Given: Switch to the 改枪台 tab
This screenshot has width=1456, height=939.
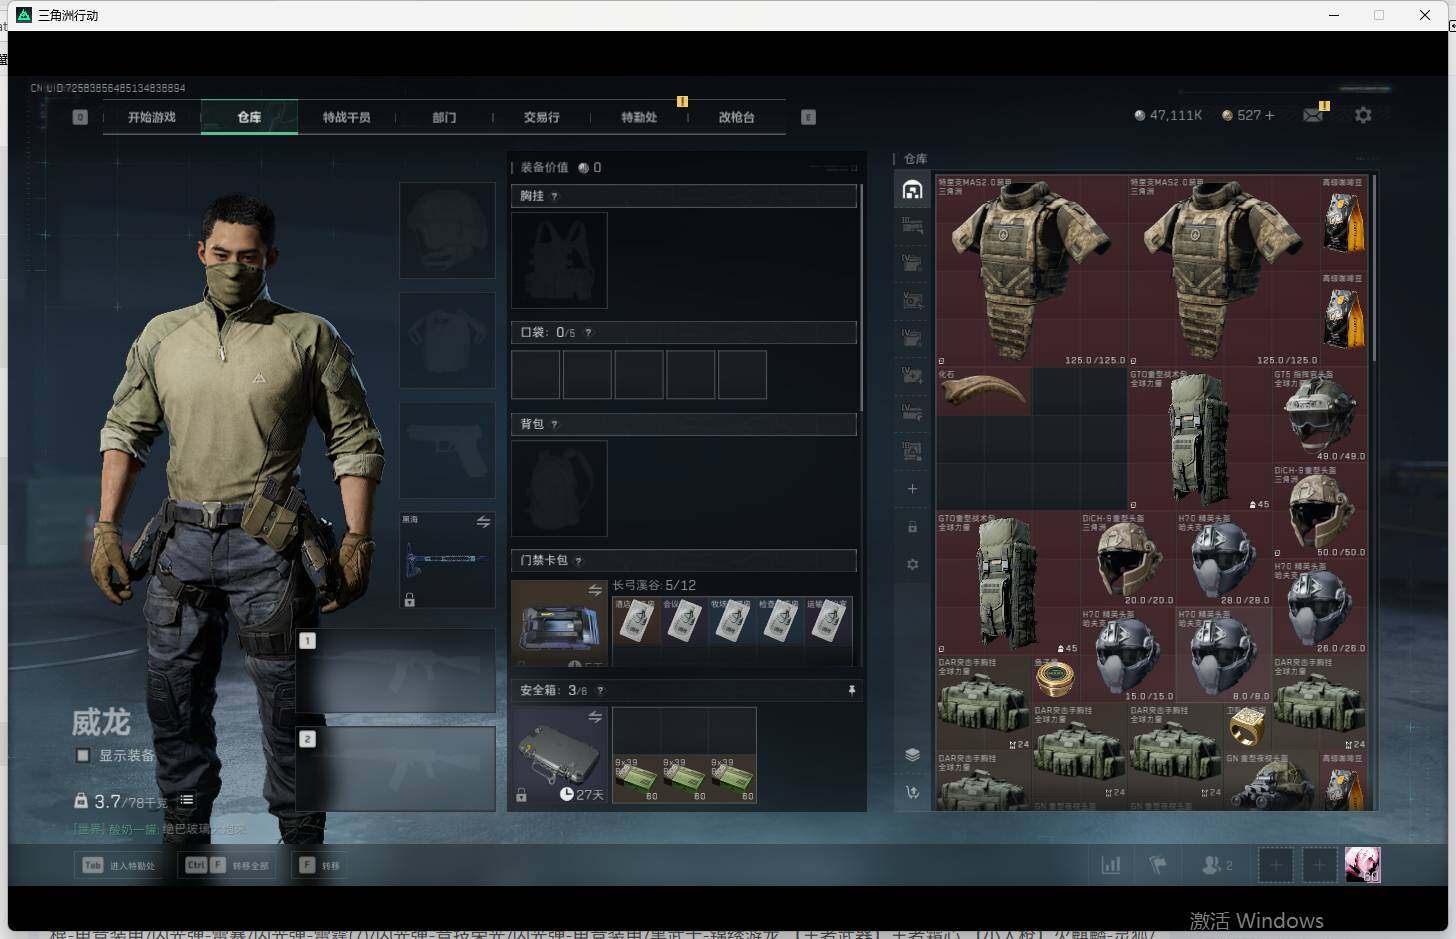Looking at the screenshot, I should click(x=736, y=117).
